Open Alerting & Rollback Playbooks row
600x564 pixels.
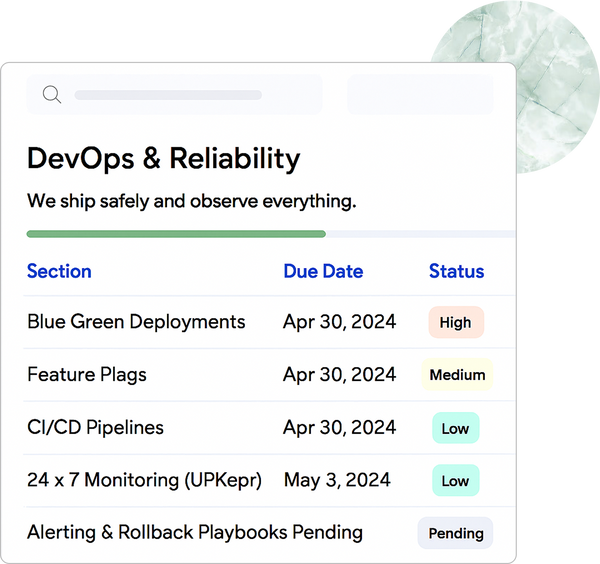pos(195,533)
